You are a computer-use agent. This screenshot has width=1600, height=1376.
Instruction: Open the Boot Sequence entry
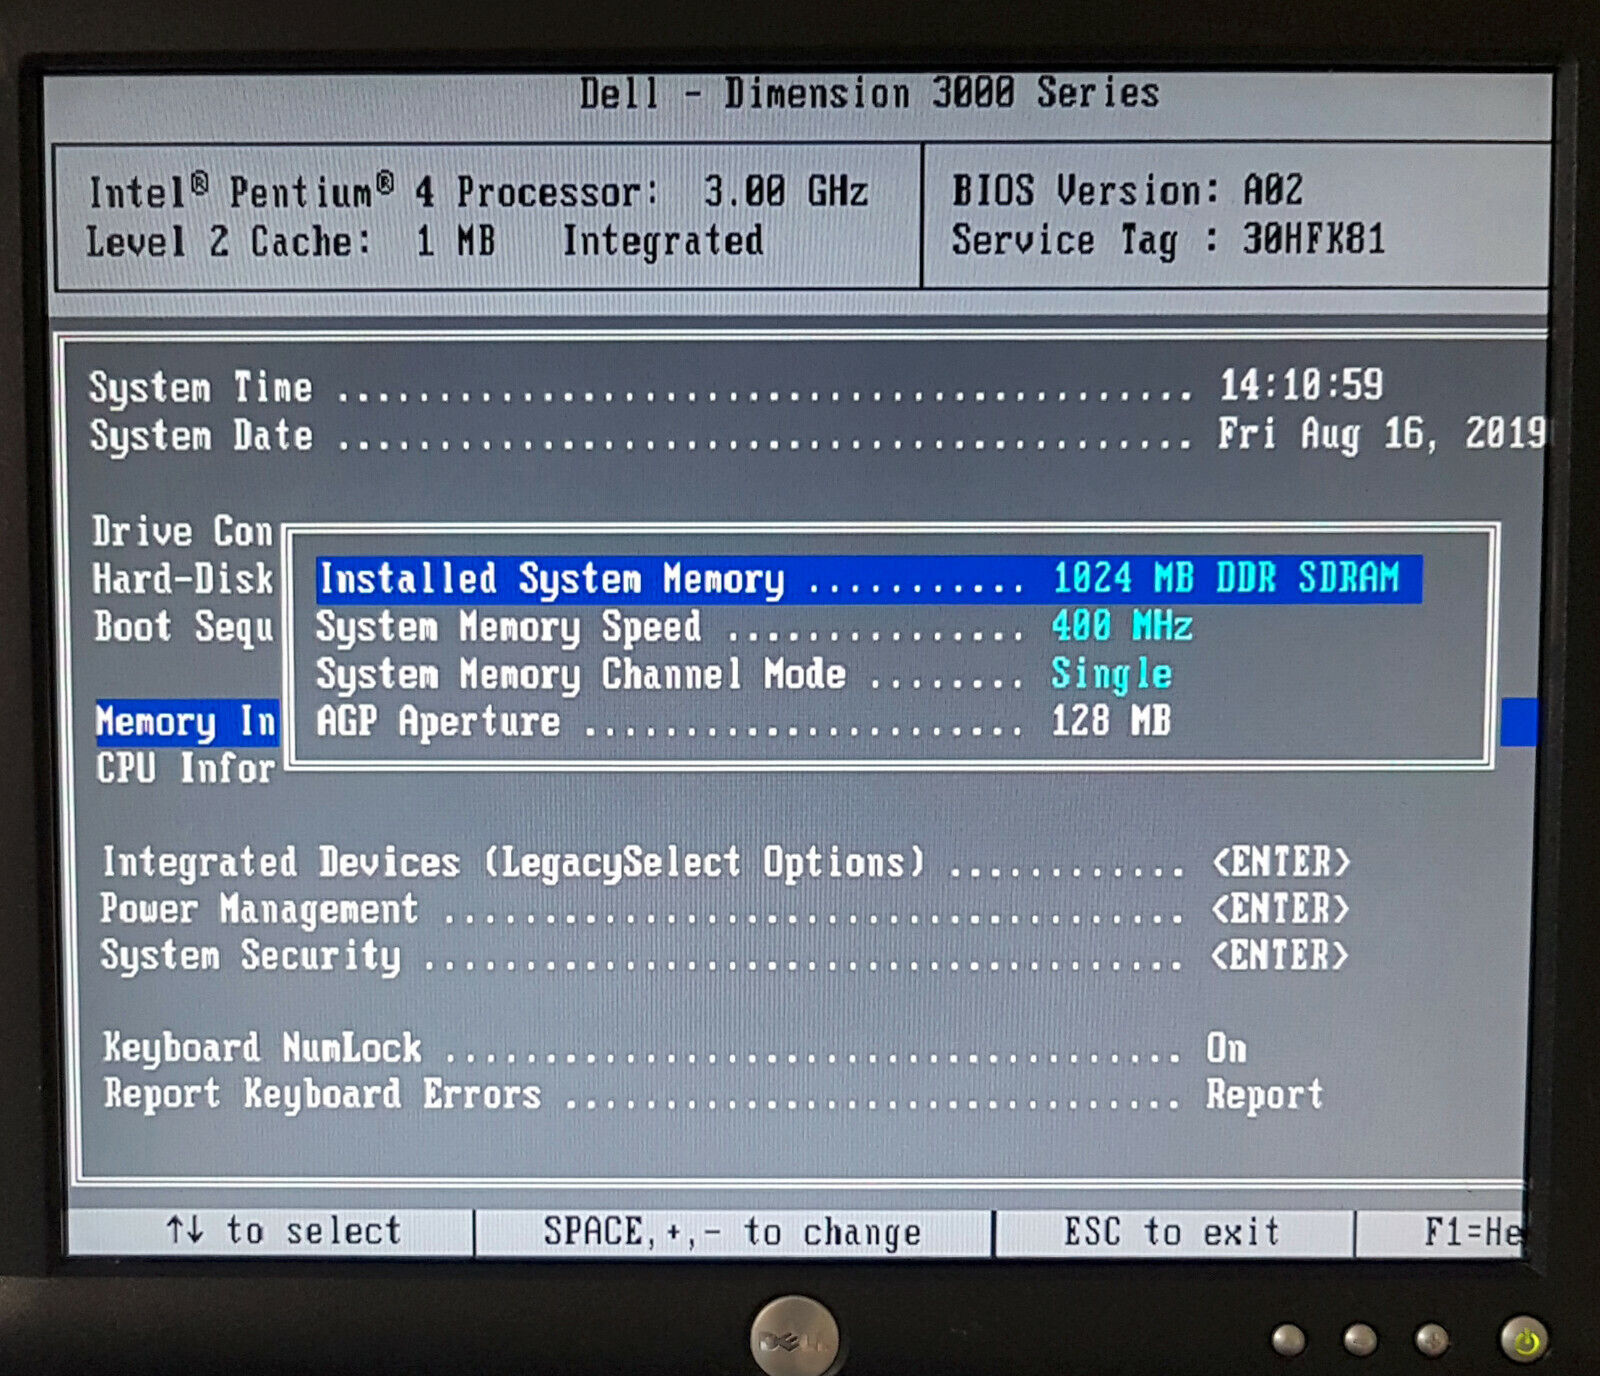pyautogui.click(x=183, y=627)
